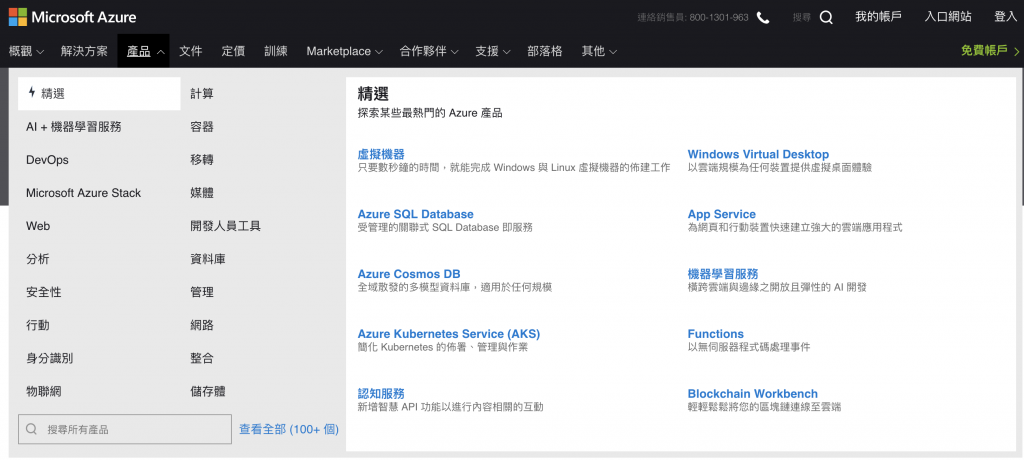Select the 網路 category
The image size is (1024, 460).
tap(202, 325)
